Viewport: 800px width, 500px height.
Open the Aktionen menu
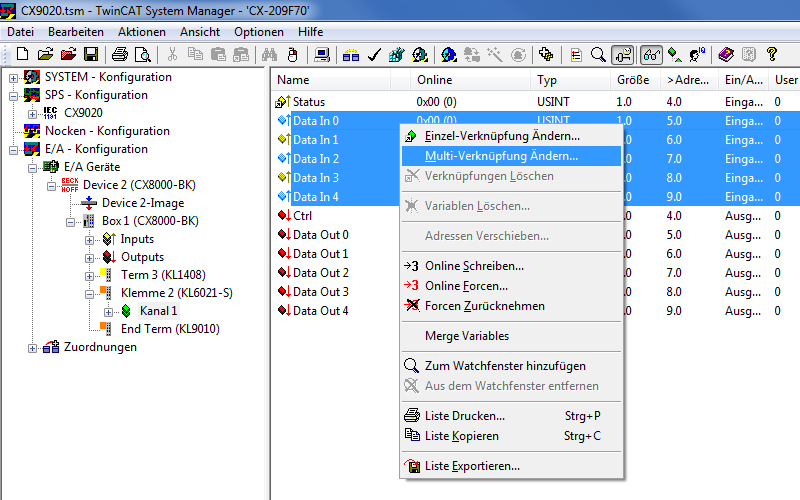142,32
